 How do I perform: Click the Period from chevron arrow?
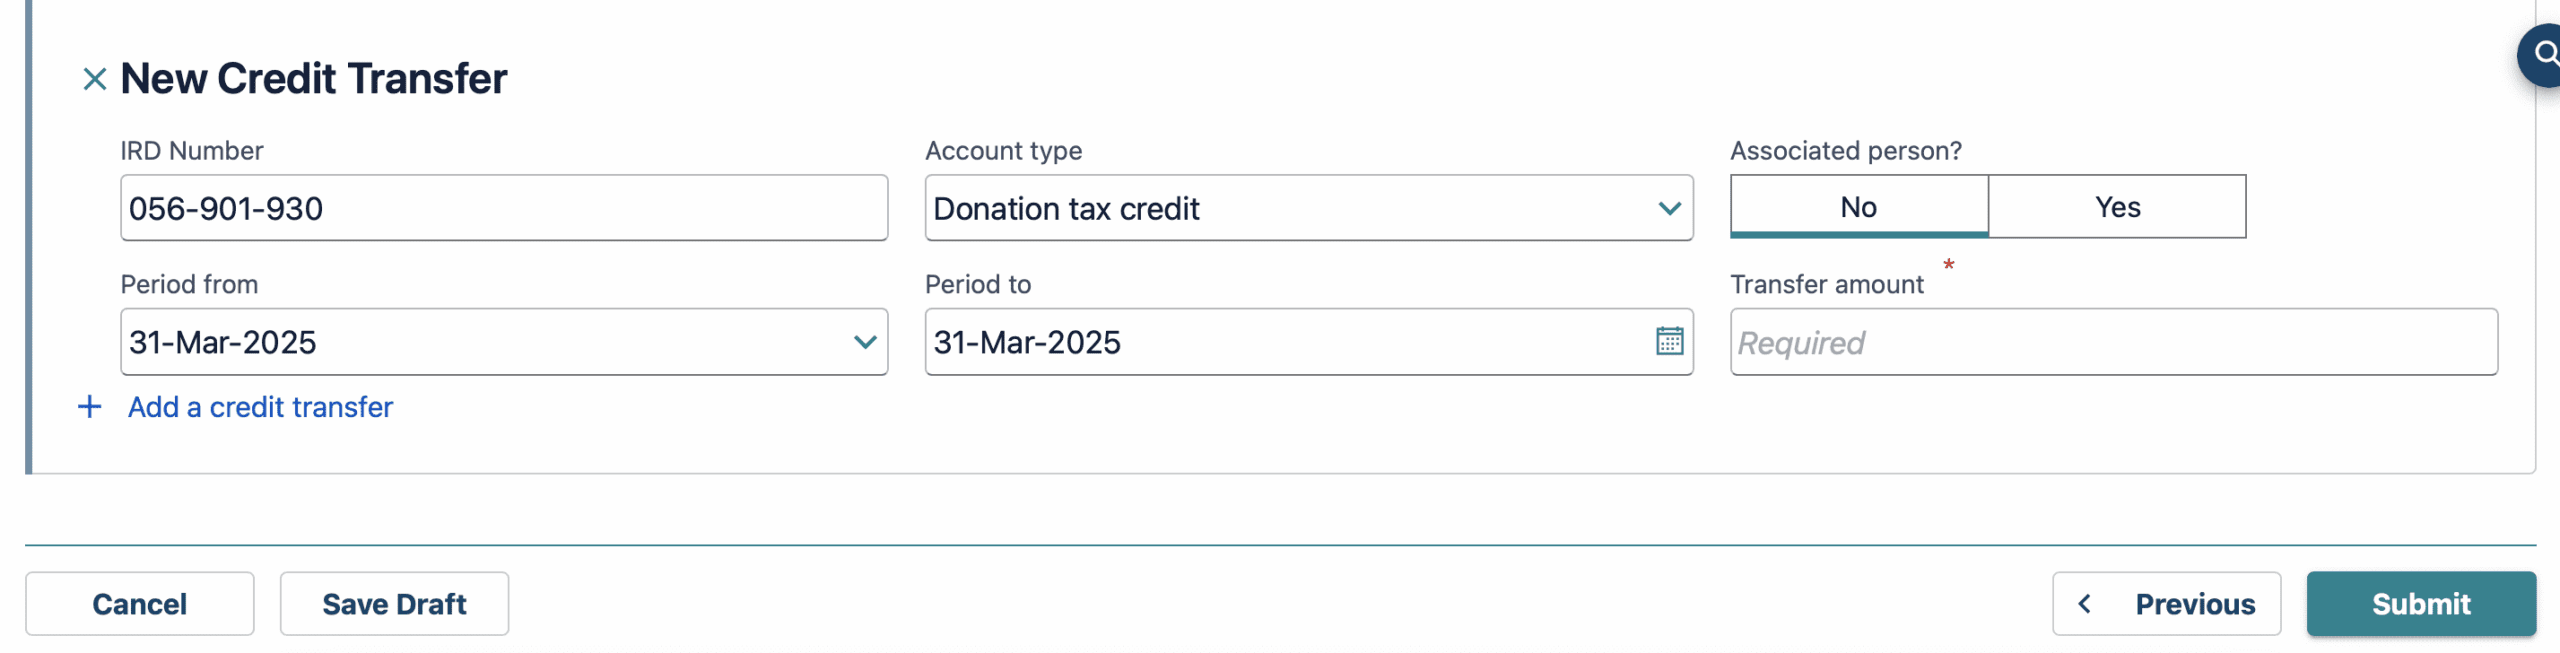click(x=865, y=342)
